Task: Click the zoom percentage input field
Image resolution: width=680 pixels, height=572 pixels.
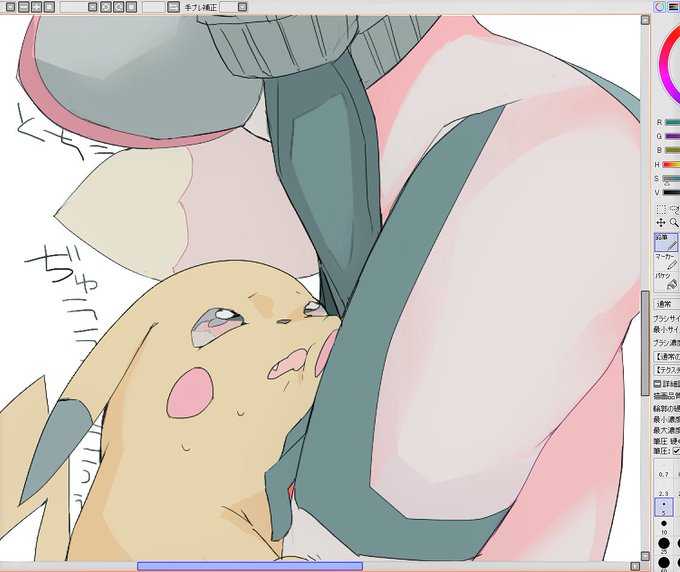Action: coord(74,7)
